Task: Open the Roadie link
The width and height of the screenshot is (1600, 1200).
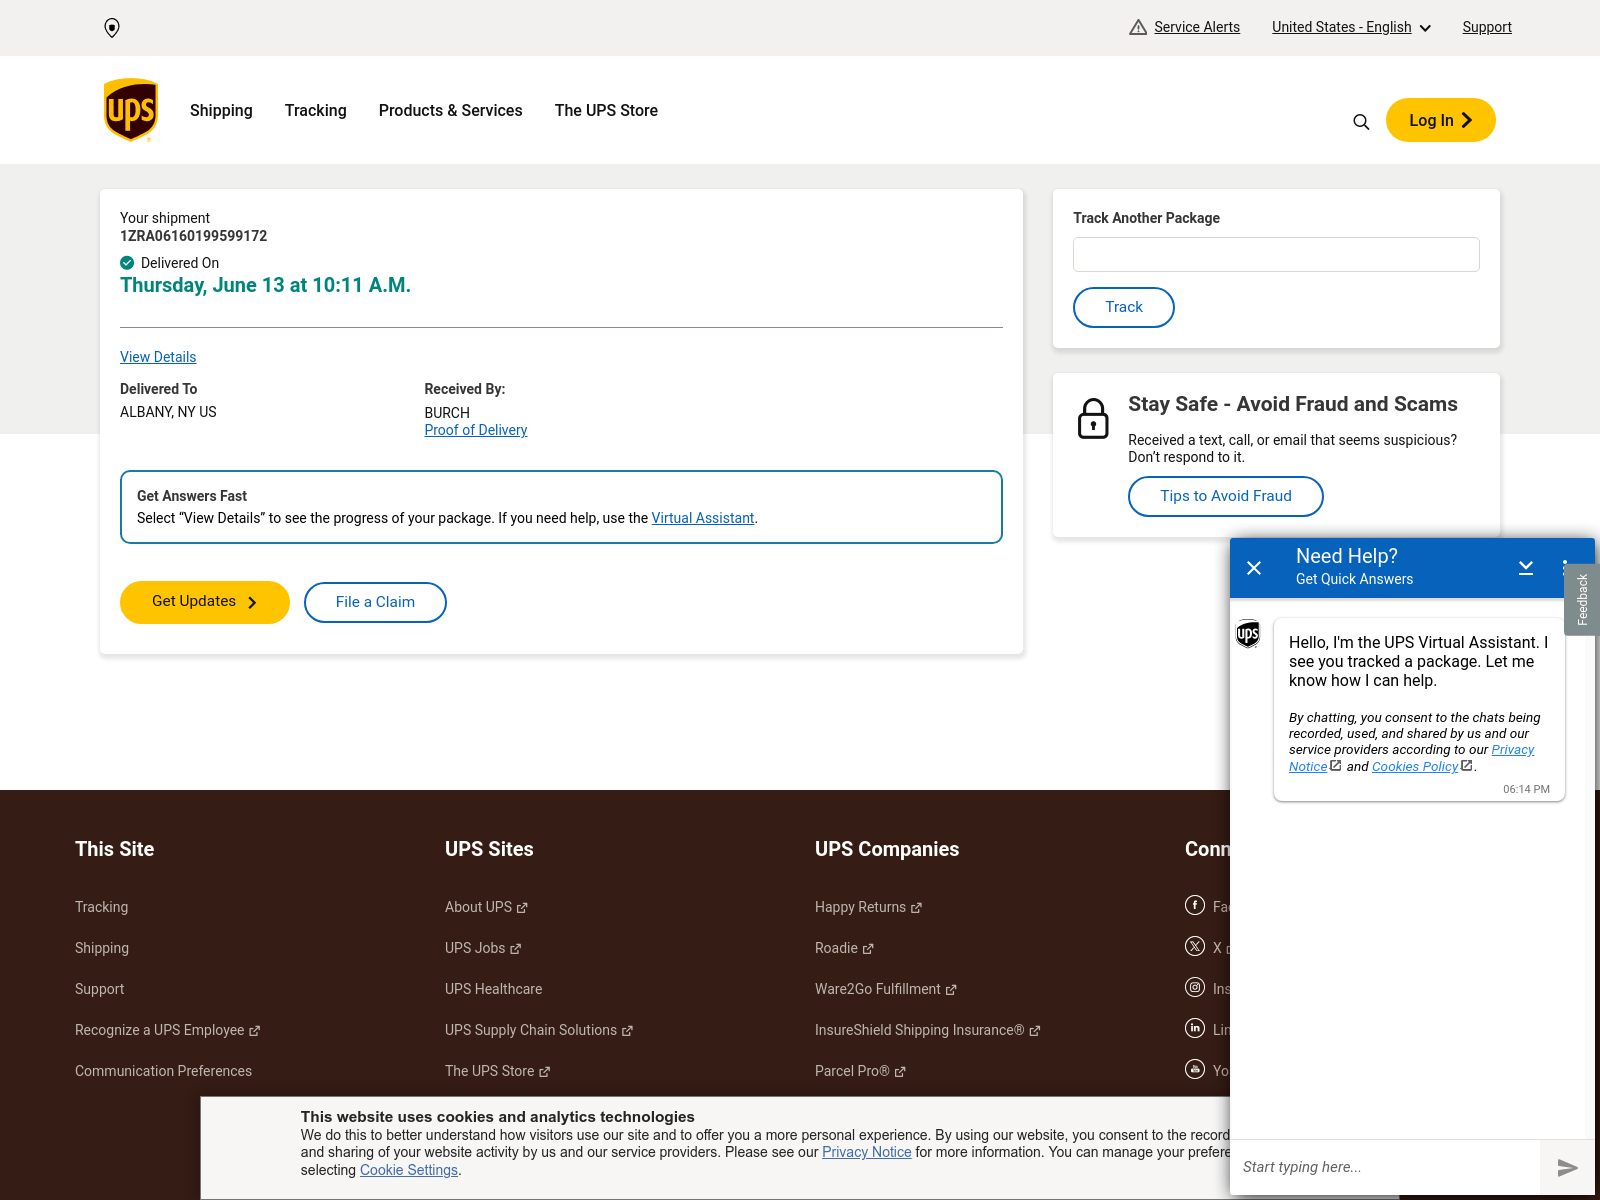Action: (844, 948)
